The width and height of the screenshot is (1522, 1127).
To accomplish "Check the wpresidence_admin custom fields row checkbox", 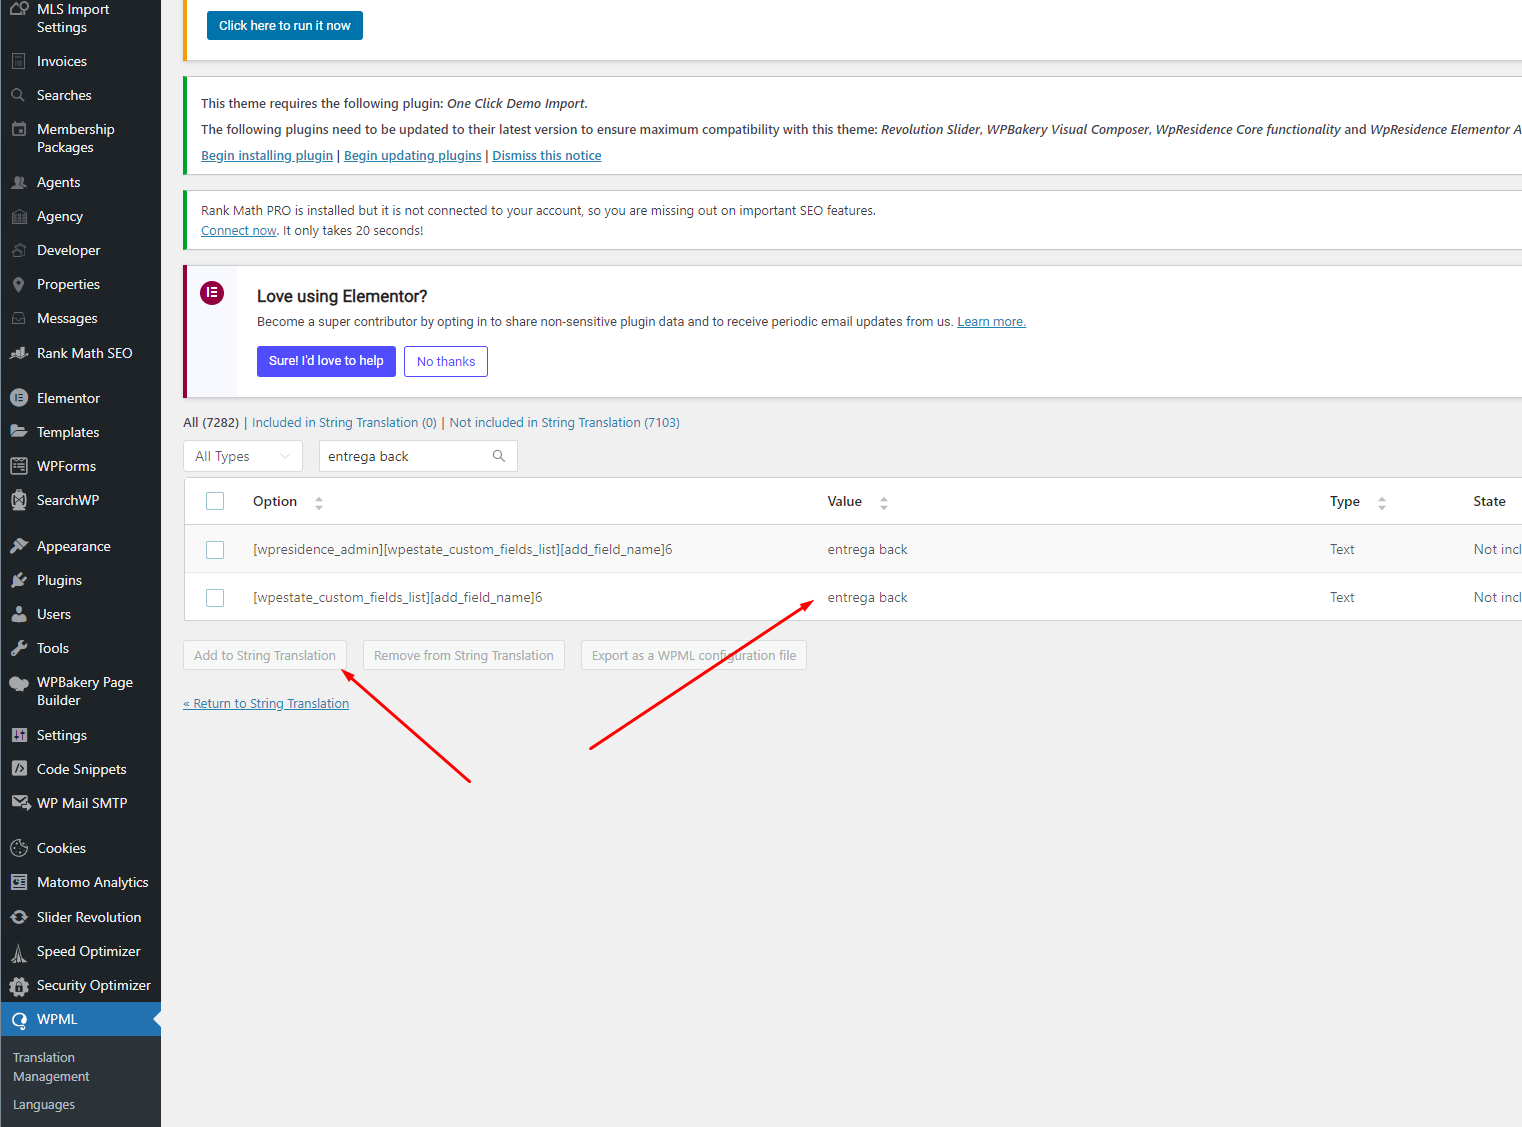I will coord(215,549).
